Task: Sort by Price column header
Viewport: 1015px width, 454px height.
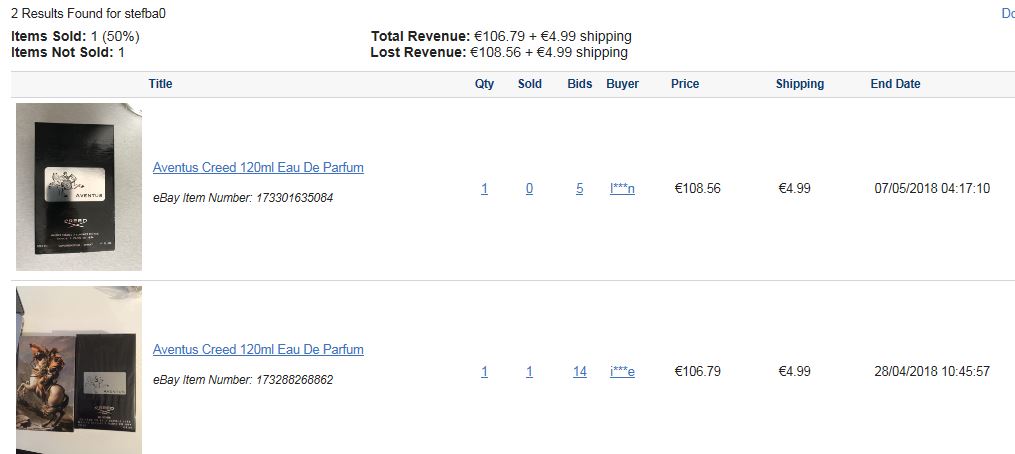Action: 685,84
